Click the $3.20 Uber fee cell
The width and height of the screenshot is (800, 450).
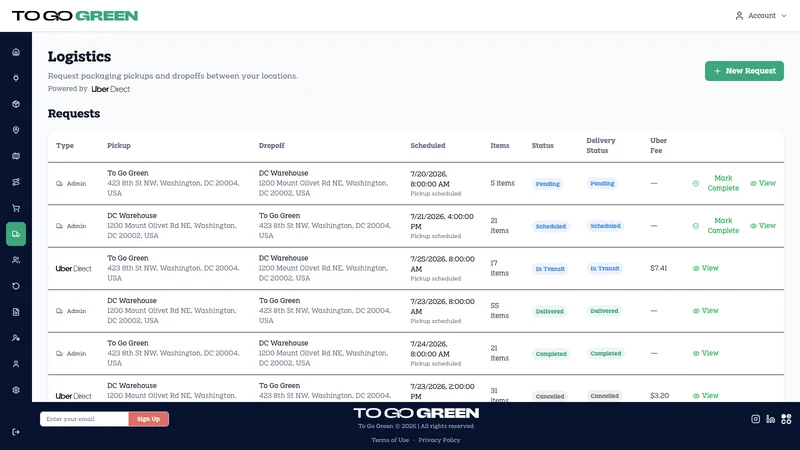[x=659, y=395]
